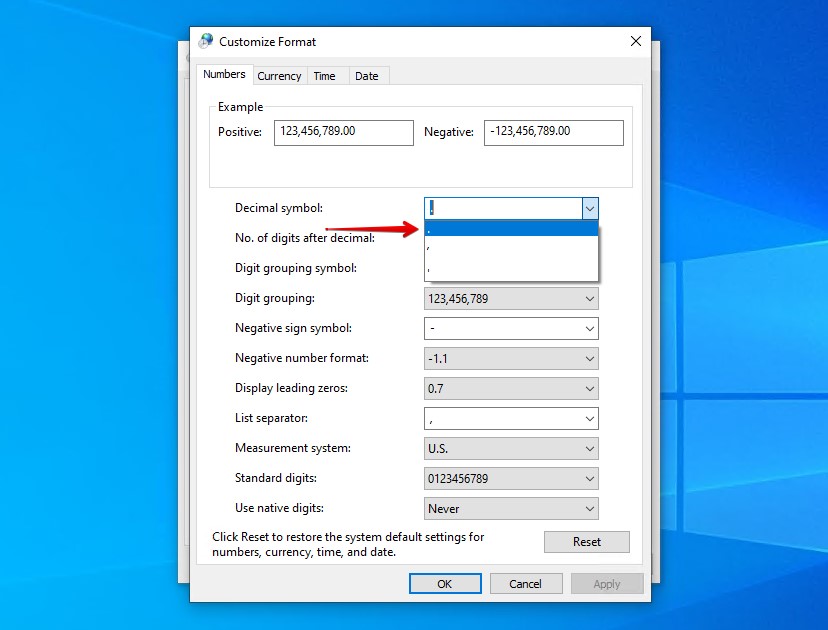Select the Numbers tab

click(x=224, y=75)
